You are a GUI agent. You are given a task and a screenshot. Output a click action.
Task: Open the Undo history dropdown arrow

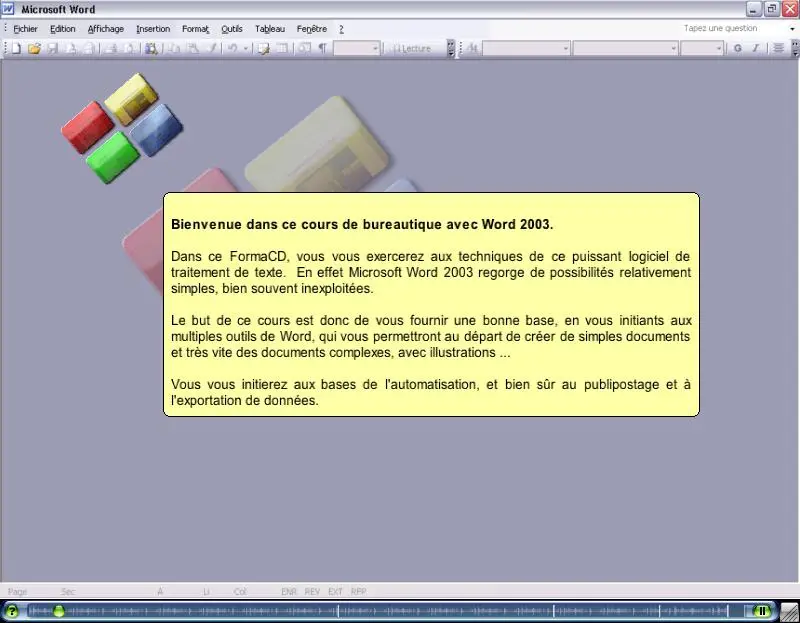[245, 48]
